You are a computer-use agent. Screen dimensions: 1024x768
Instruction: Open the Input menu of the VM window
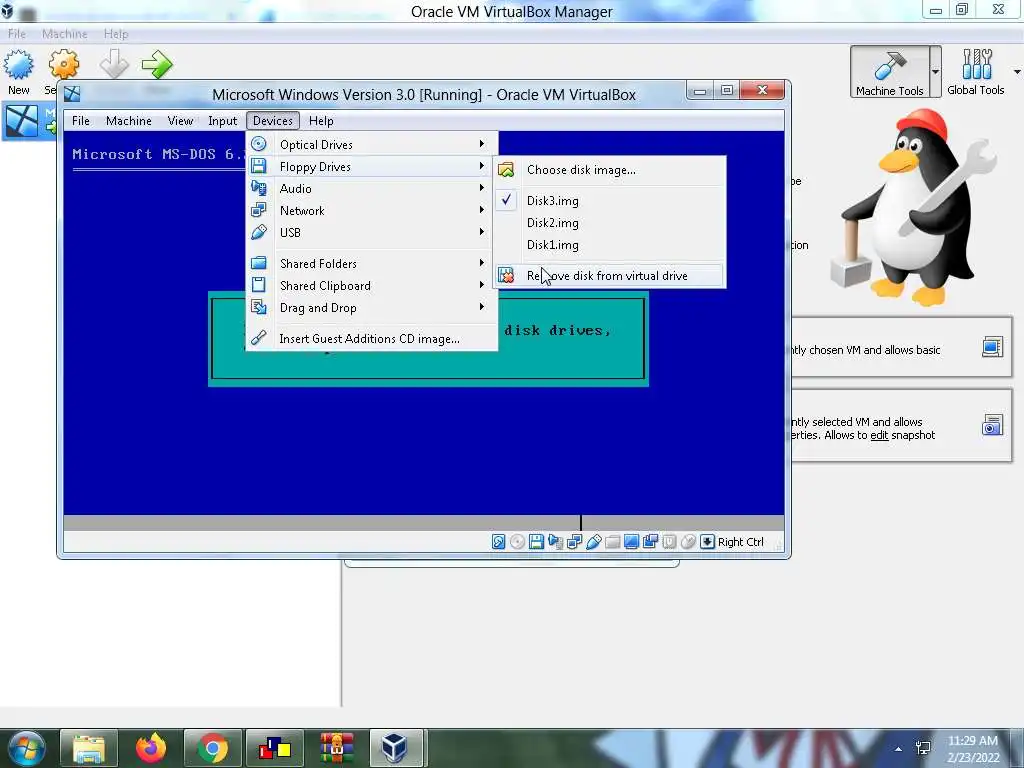tap(223, 121)
